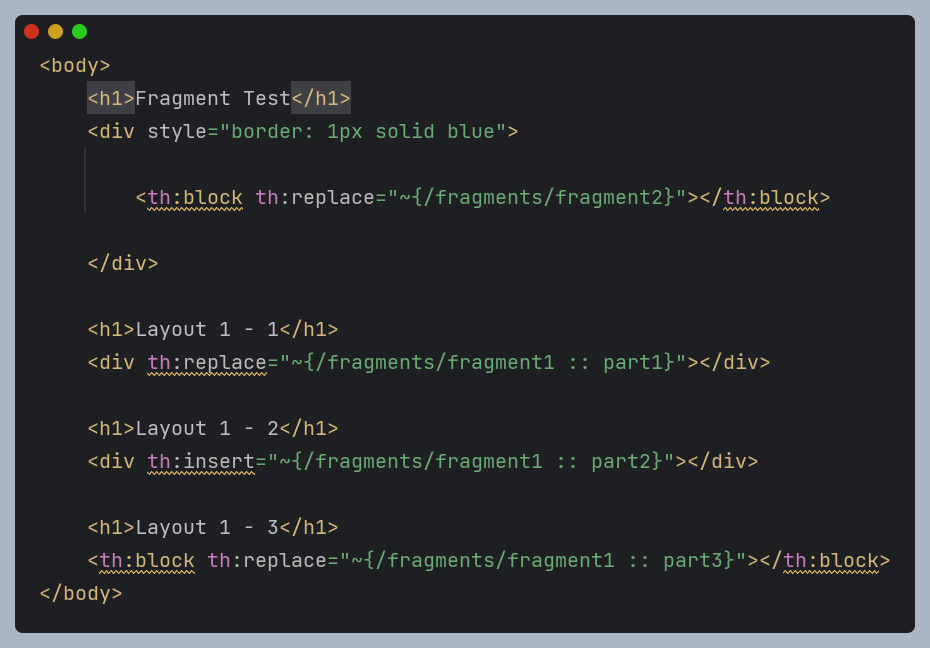Click the green maximize window dot

point(79,31)
